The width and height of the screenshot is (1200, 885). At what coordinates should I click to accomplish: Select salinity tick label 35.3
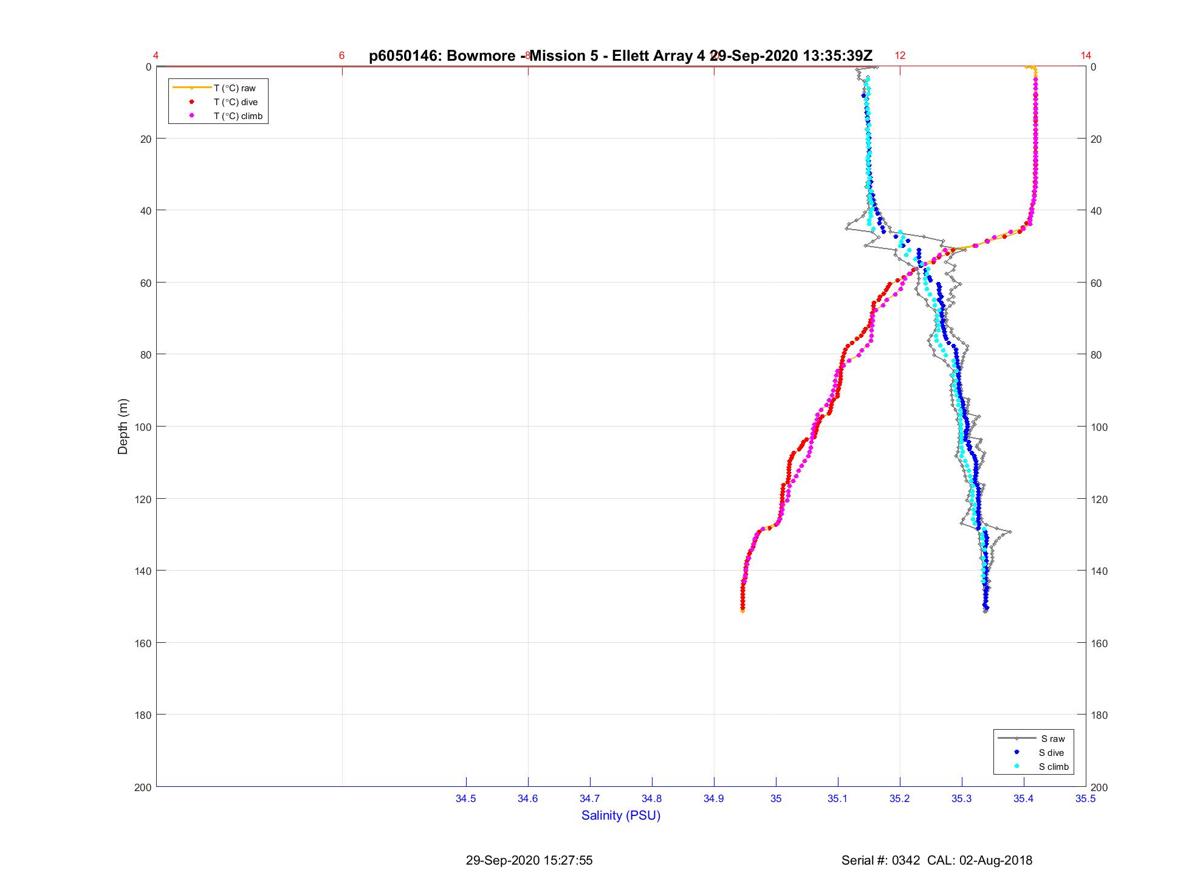coord(962,798)
